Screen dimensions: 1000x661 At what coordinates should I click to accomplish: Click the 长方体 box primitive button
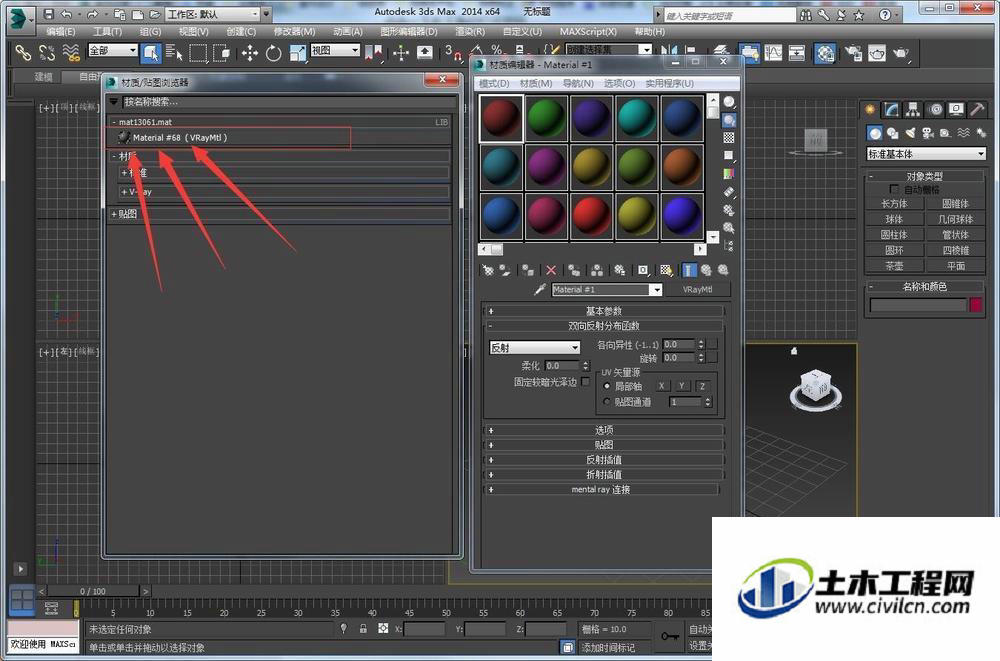point(894,204)
